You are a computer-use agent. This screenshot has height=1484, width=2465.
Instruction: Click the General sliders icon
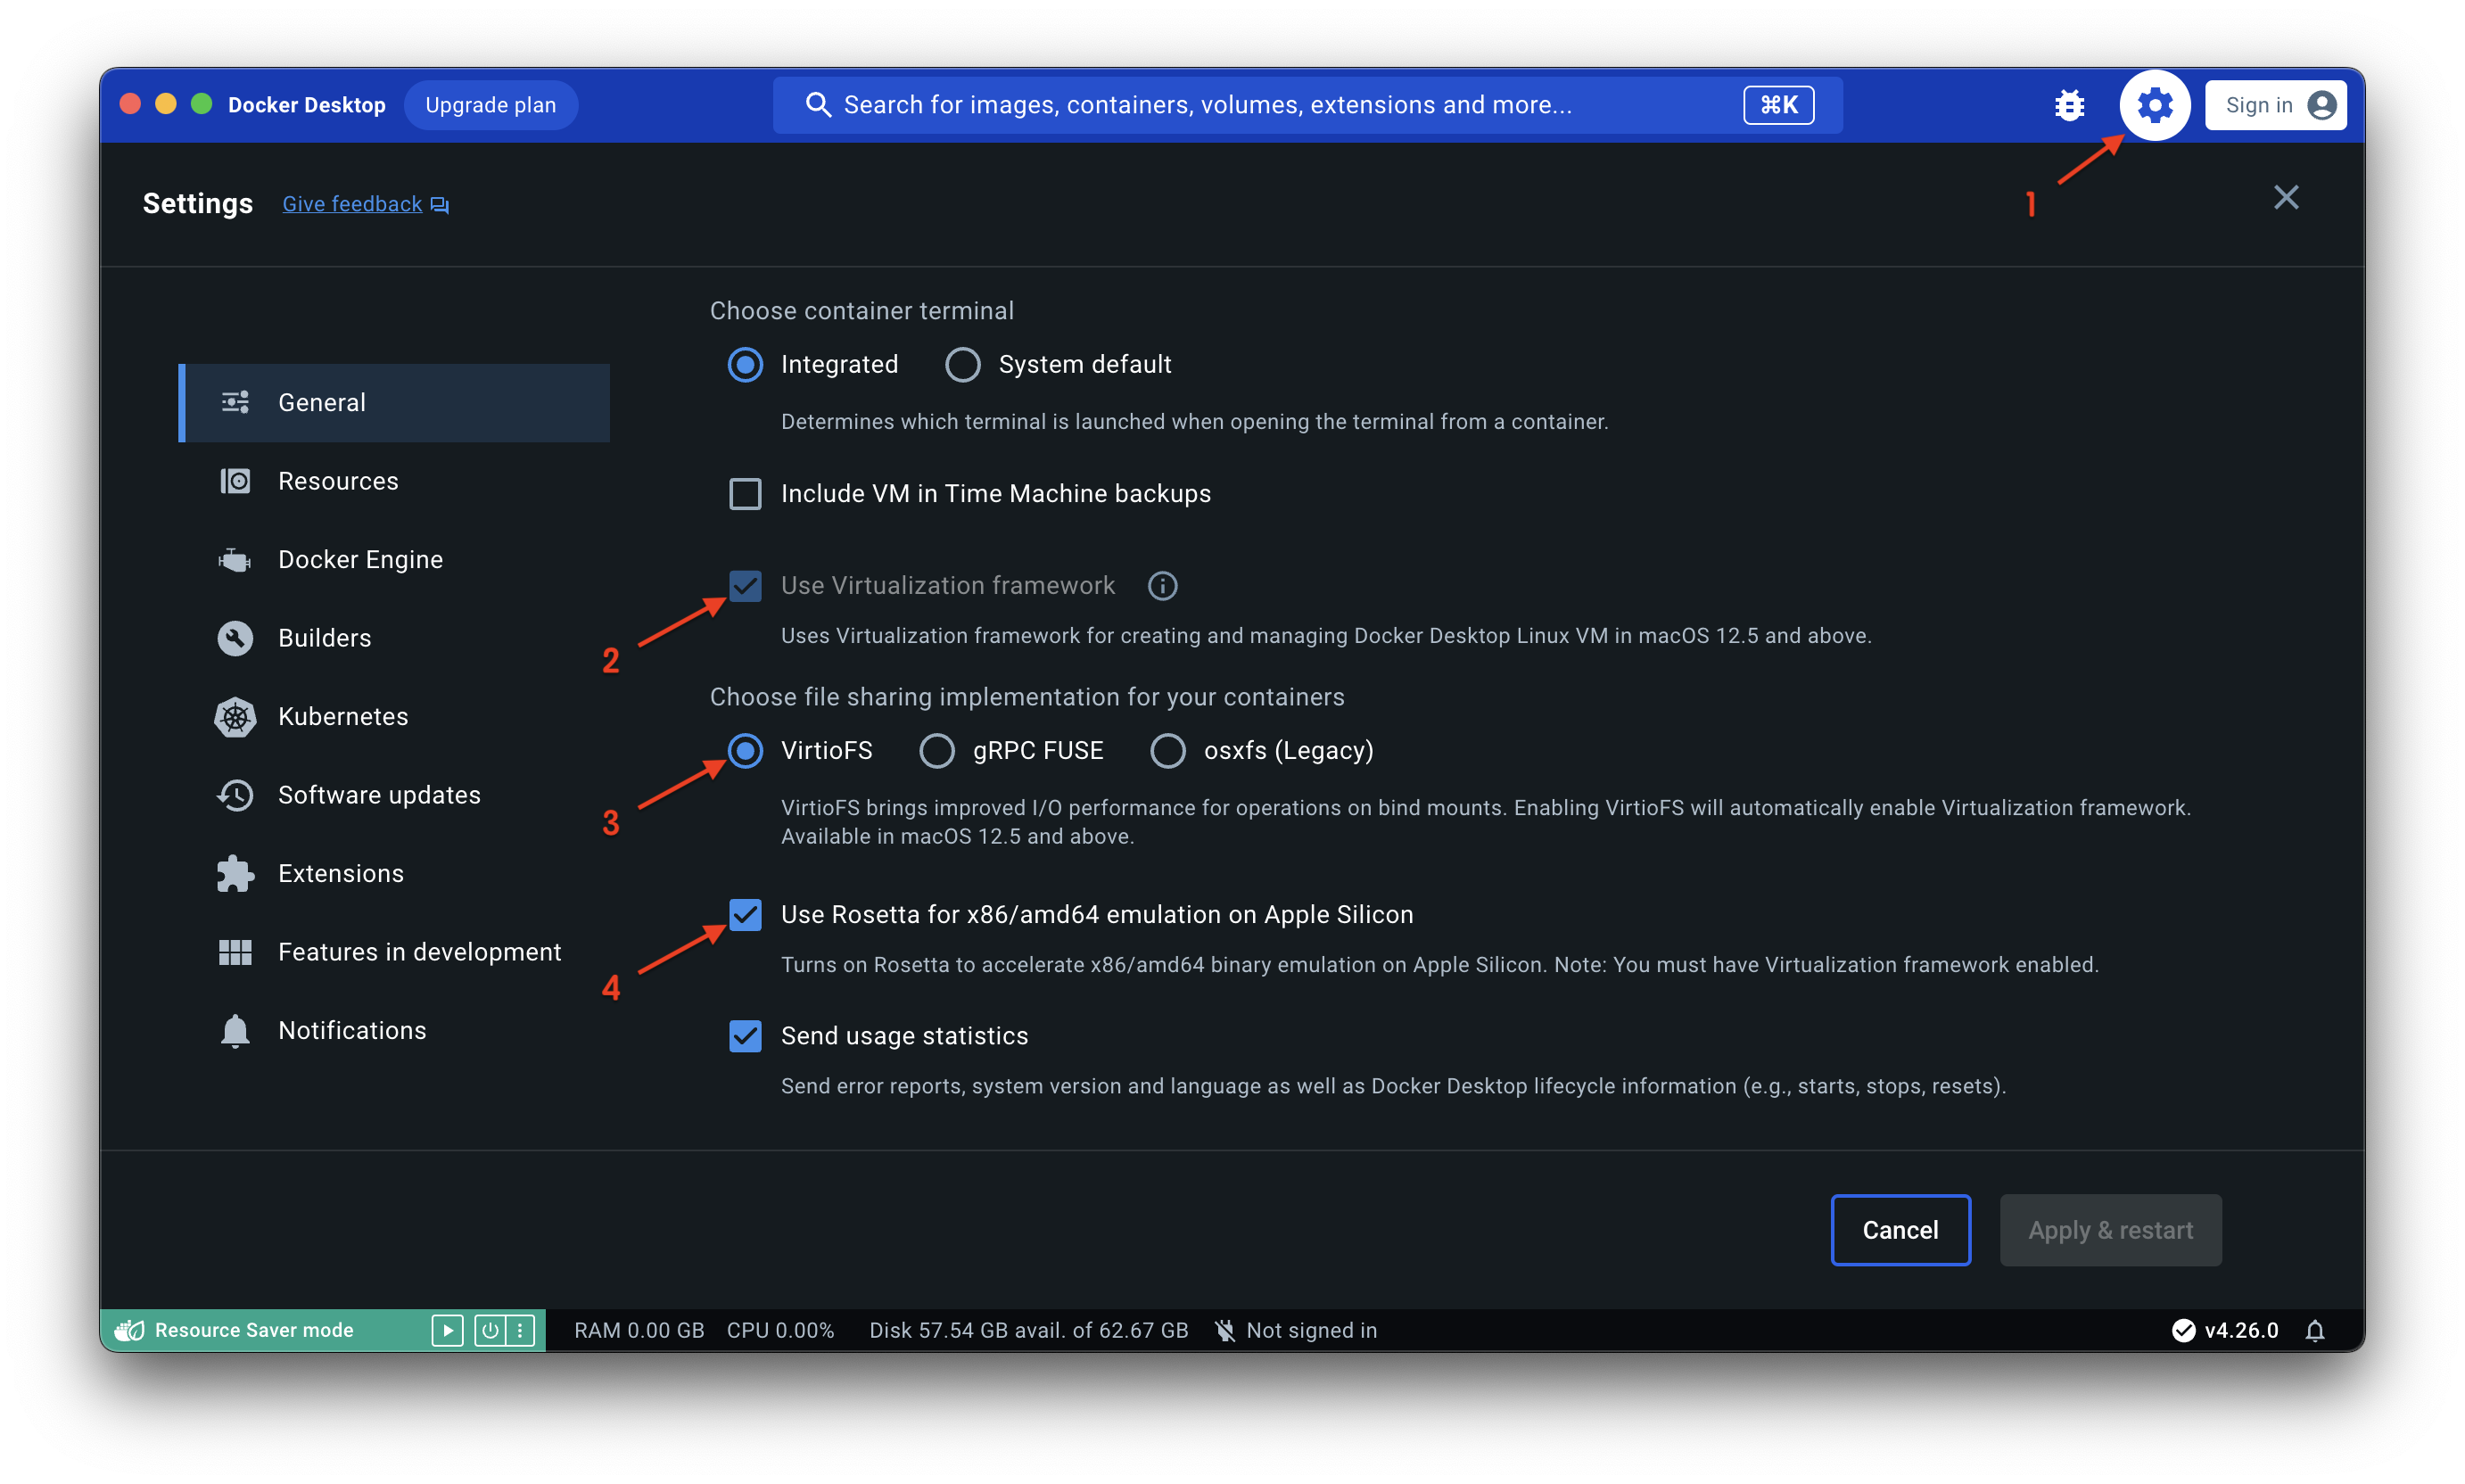click(235, 402)
